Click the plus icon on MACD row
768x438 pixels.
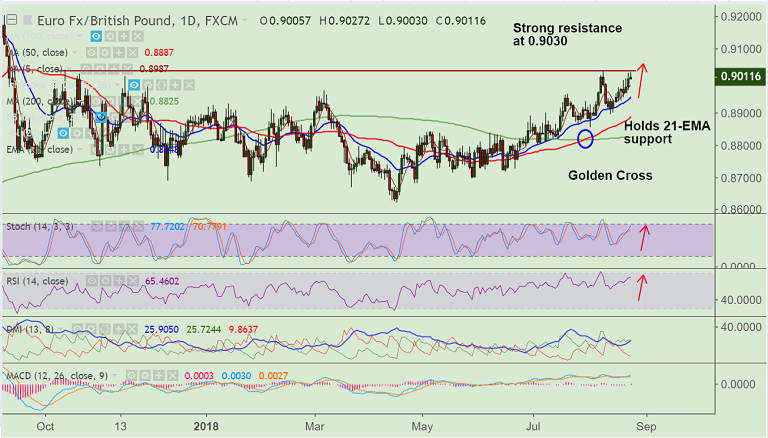pyautogui.click(x=159, y=376)
